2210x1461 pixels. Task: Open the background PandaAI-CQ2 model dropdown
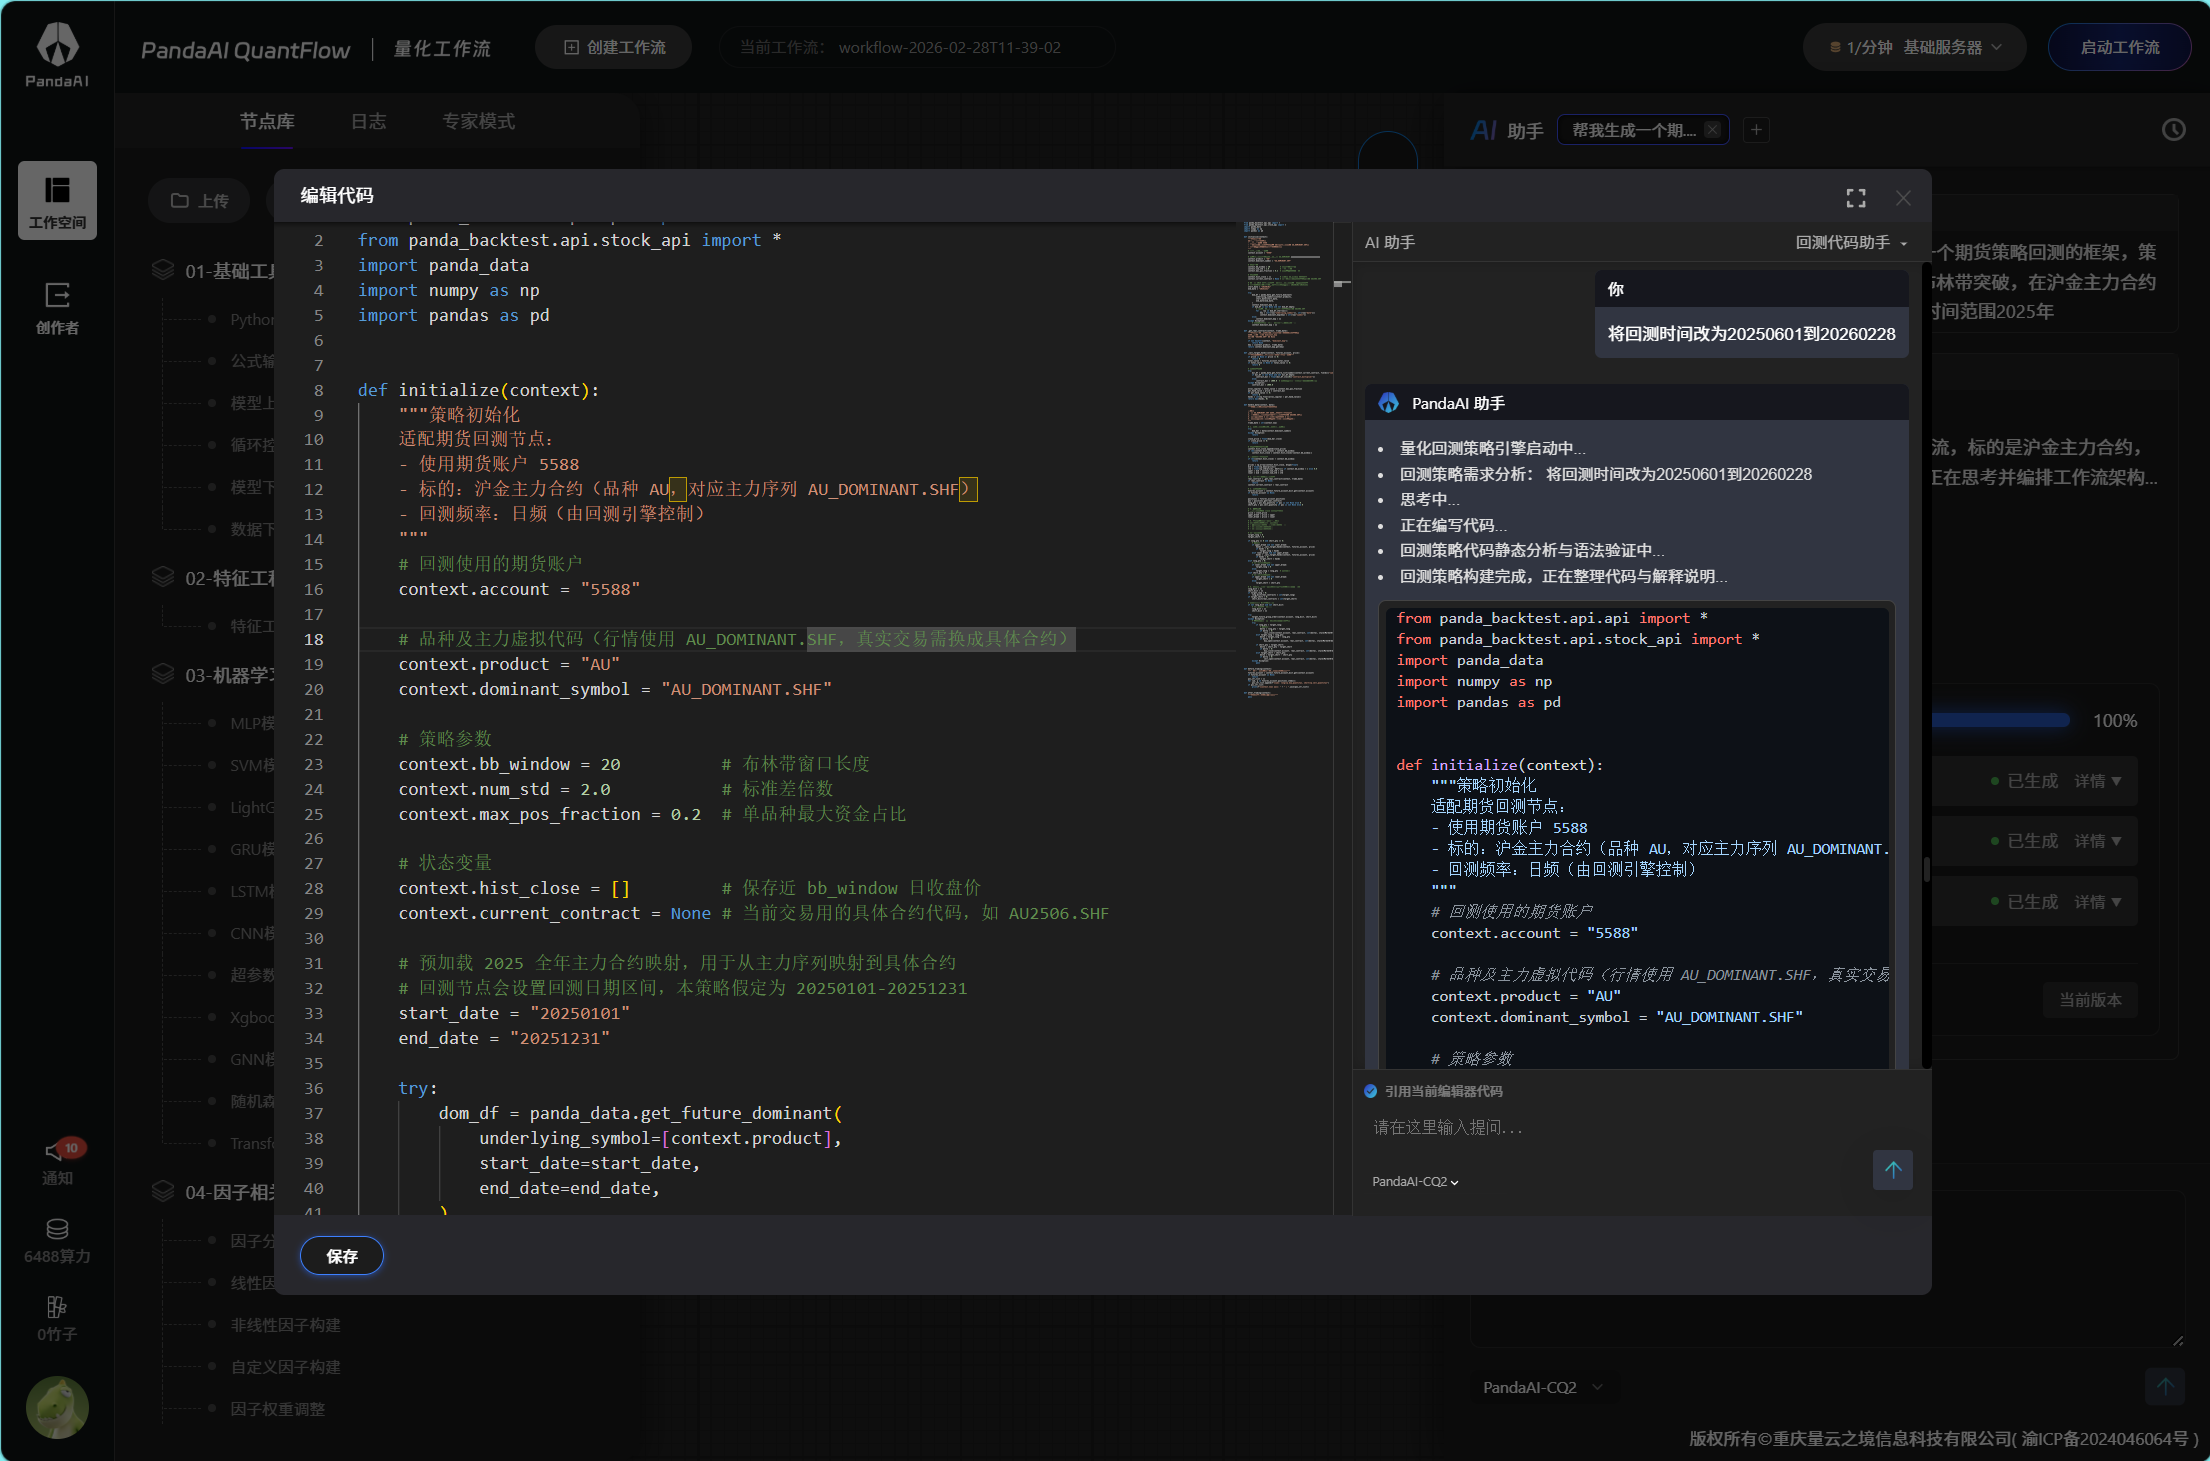pyautogui.click(x=1542, y=1387)
